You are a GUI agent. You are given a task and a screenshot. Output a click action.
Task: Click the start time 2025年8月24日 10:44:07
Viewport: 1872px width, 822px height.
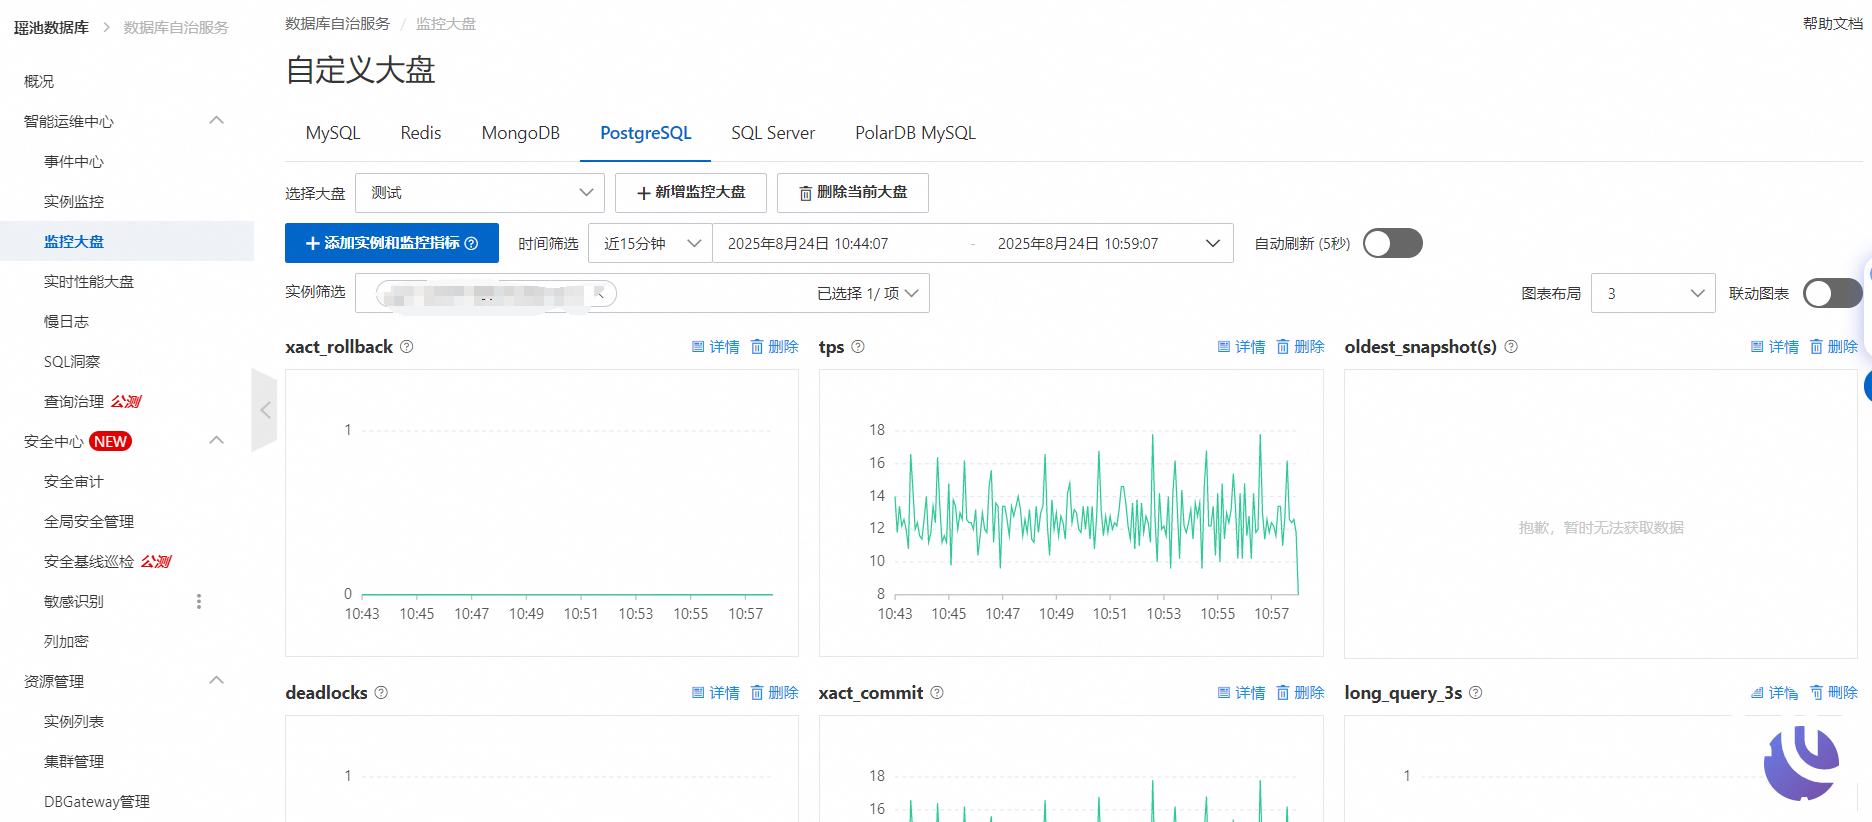point(808,244)
